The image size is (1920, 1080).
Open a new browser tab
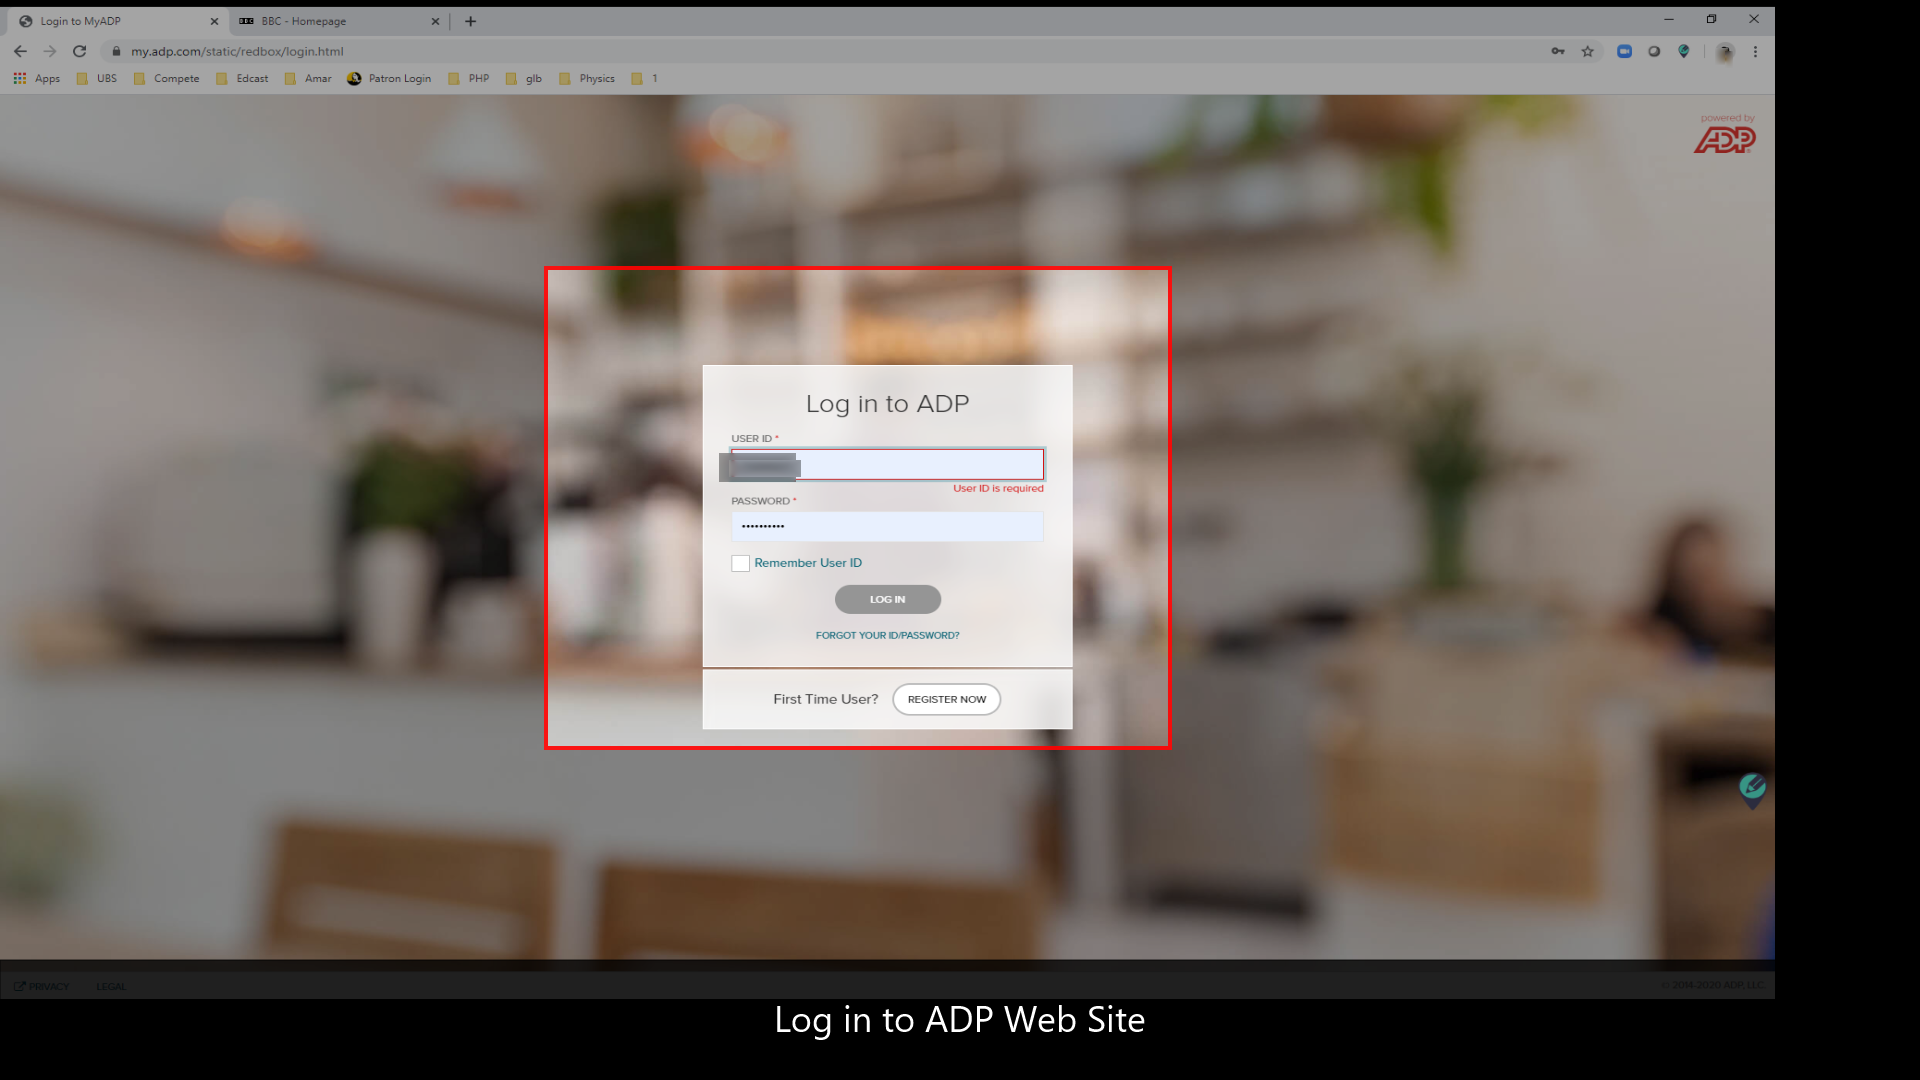coord(470,21)
